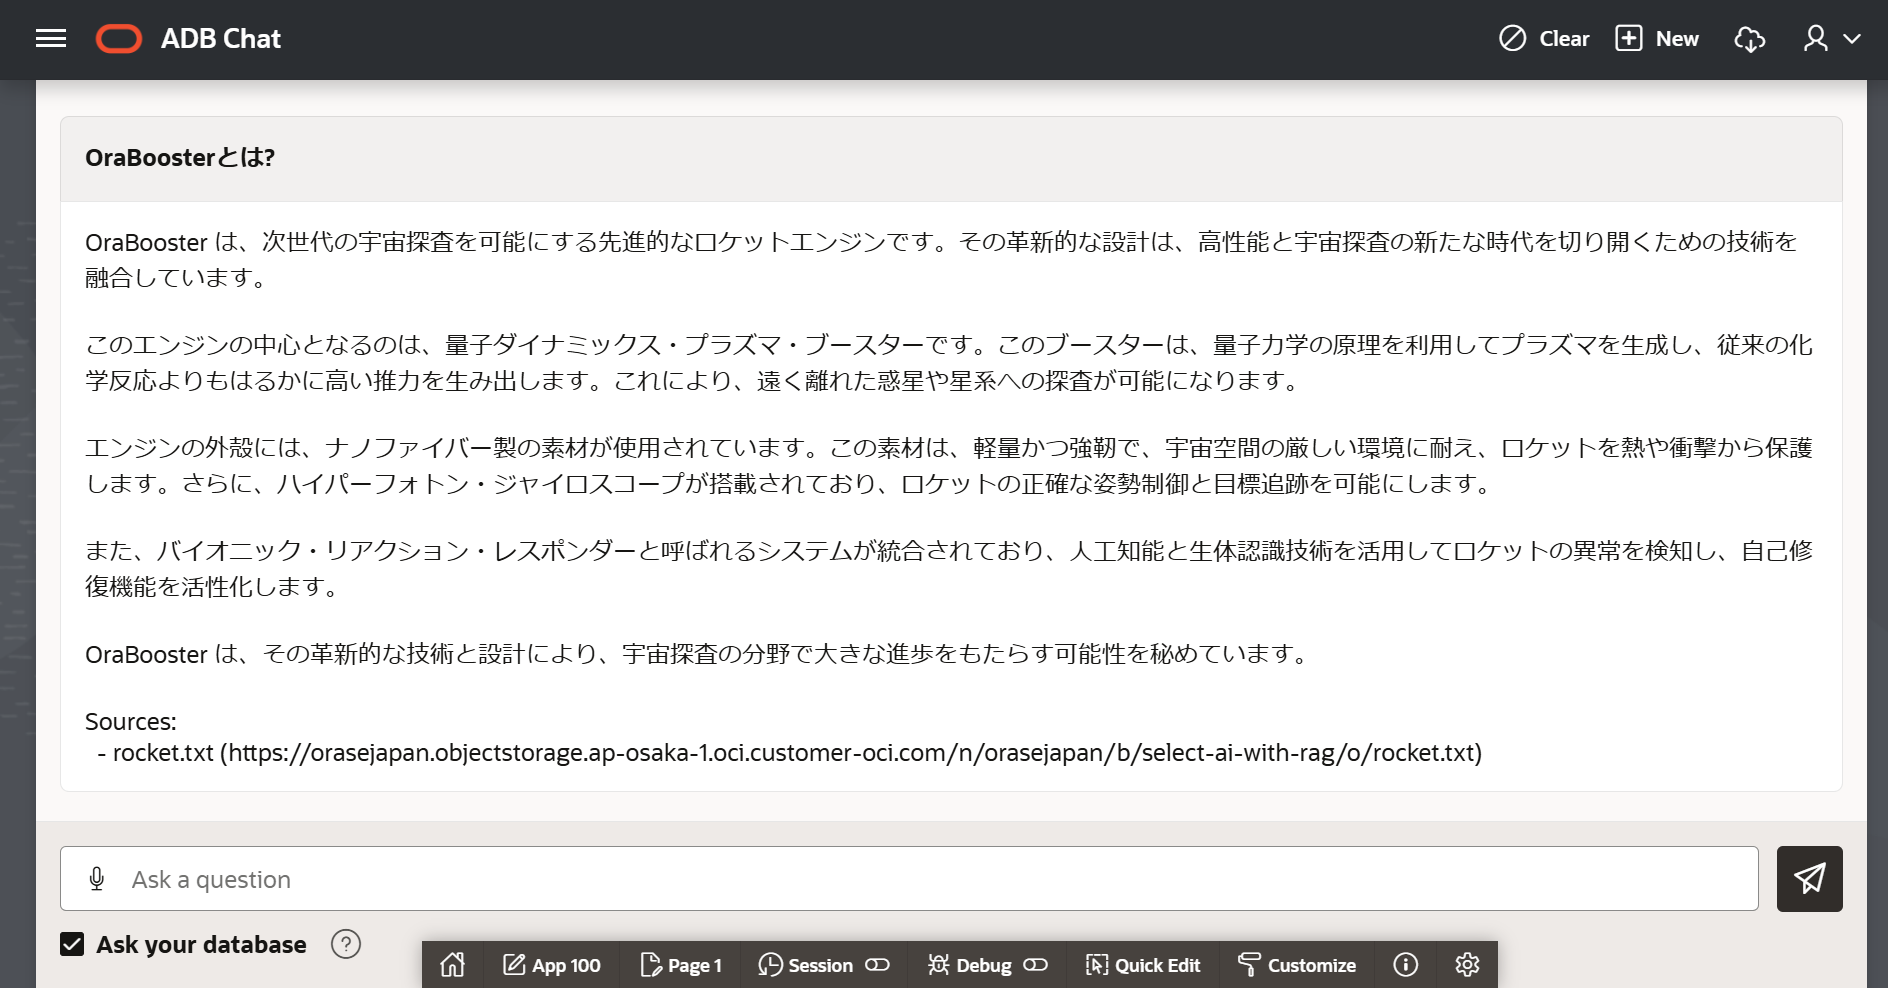This screenshot has width=1888, height=988.
Task: Go to APEX home in developer toolbar
Action: click(x=452, y=965)
